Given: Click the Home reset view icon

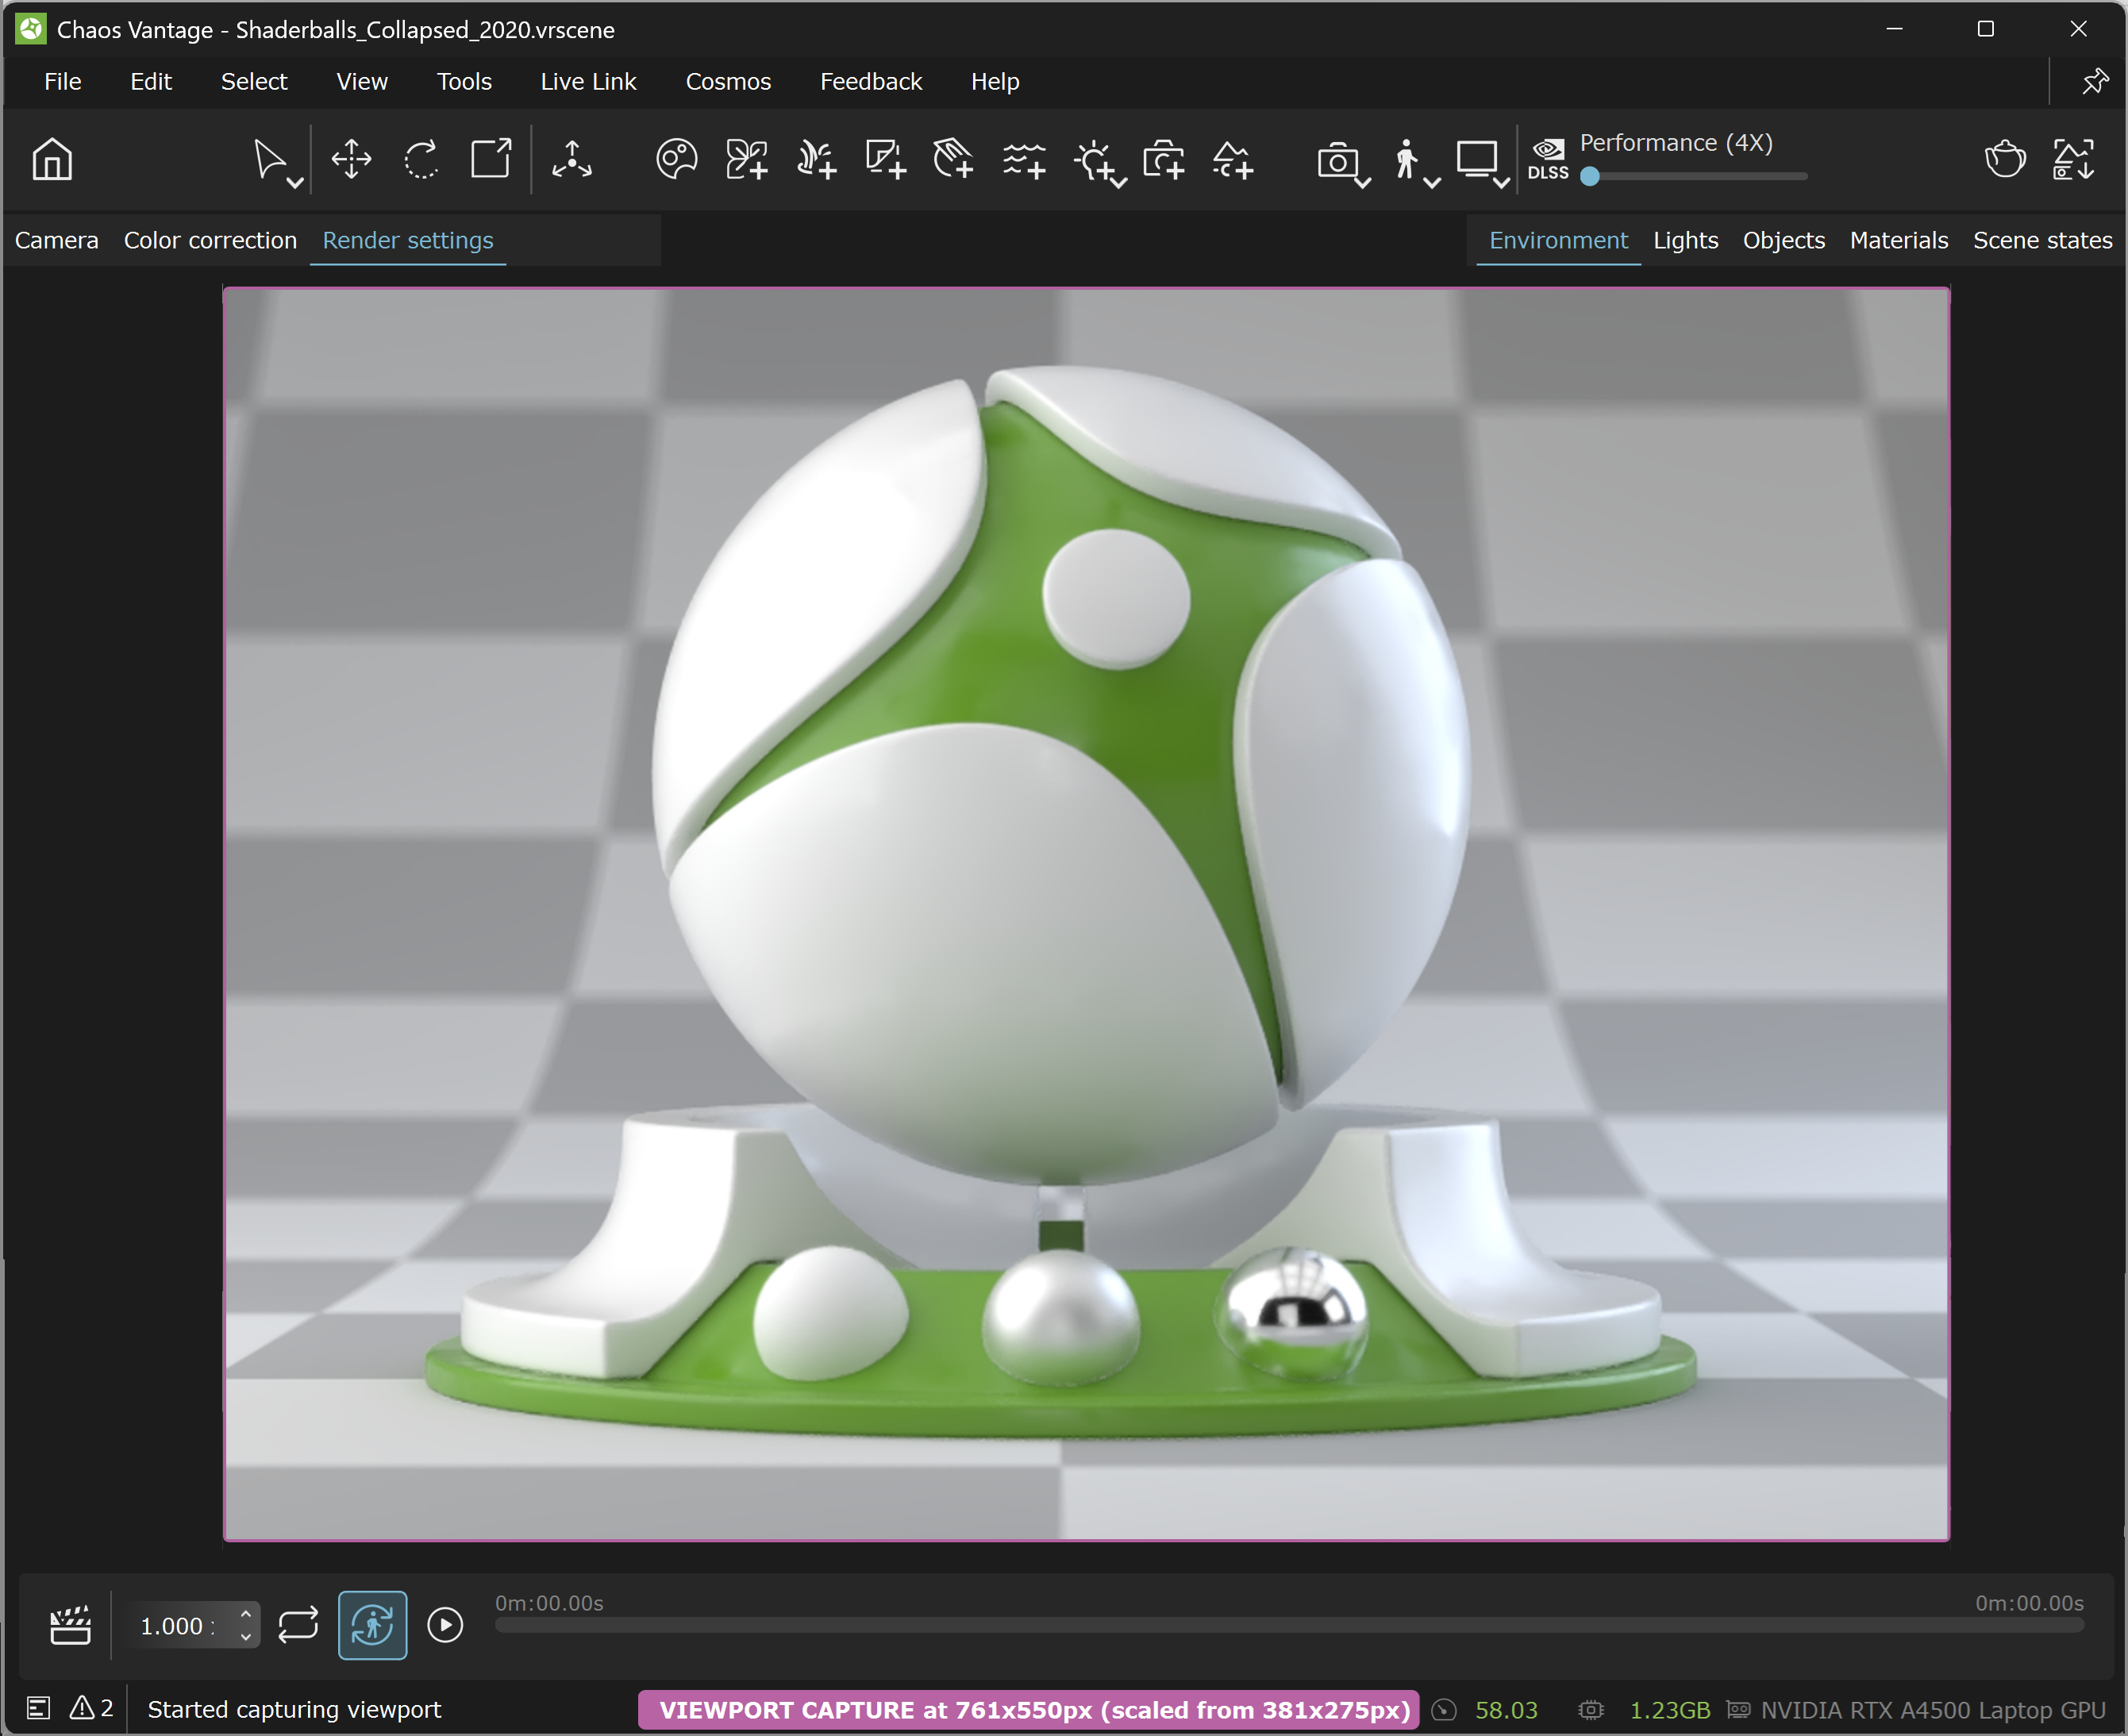Looking at the screenshot, I should 52,159.
